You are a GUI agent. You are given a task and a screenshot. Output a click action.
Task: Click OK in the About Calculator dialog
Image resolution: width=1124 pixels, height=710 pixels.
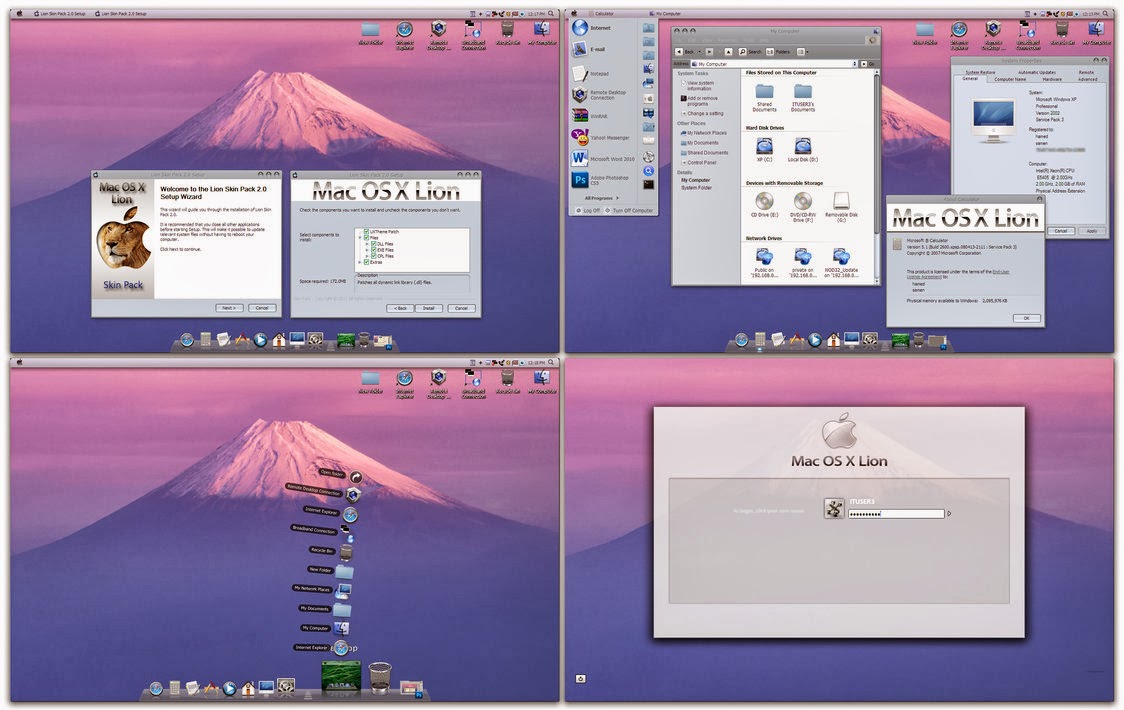coord(1026,318)
